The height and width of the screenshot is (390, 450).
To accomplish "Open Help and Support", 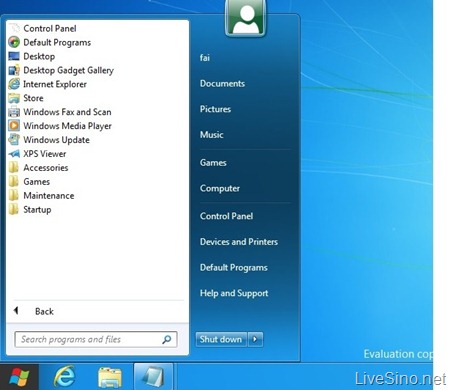I will [x=234, y=293].
